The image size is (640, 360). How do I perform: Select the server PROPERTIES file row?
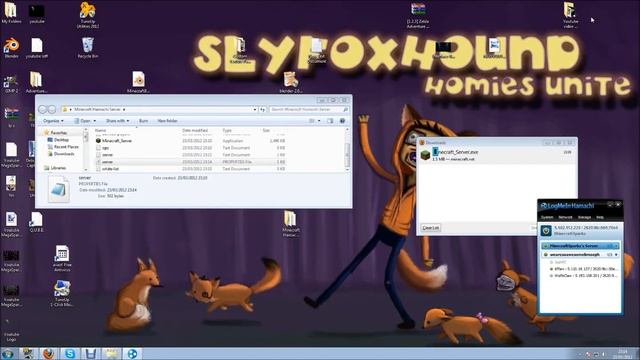pos(190,162)
